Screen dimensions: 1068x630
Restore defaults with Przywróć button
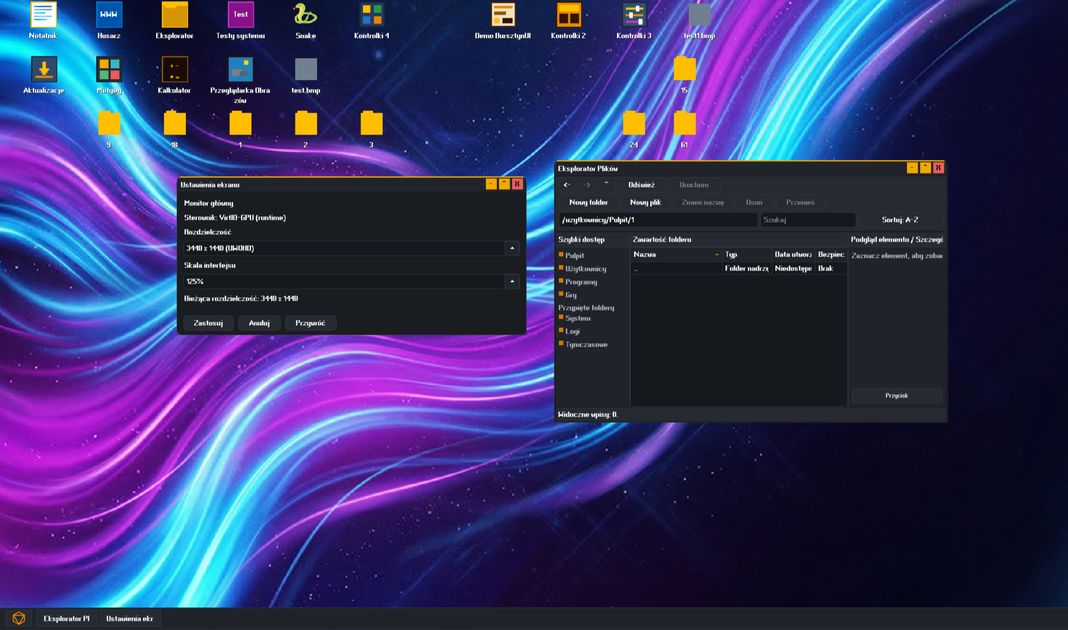pos(310,323)
